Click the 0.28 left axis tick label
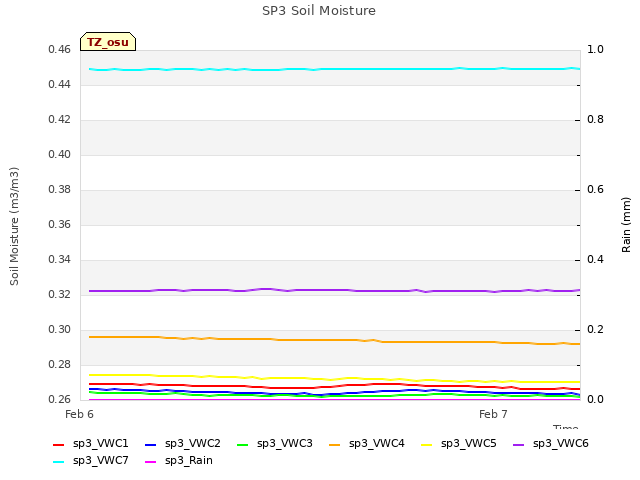This screenshot has width=640, height=480. 60,364
